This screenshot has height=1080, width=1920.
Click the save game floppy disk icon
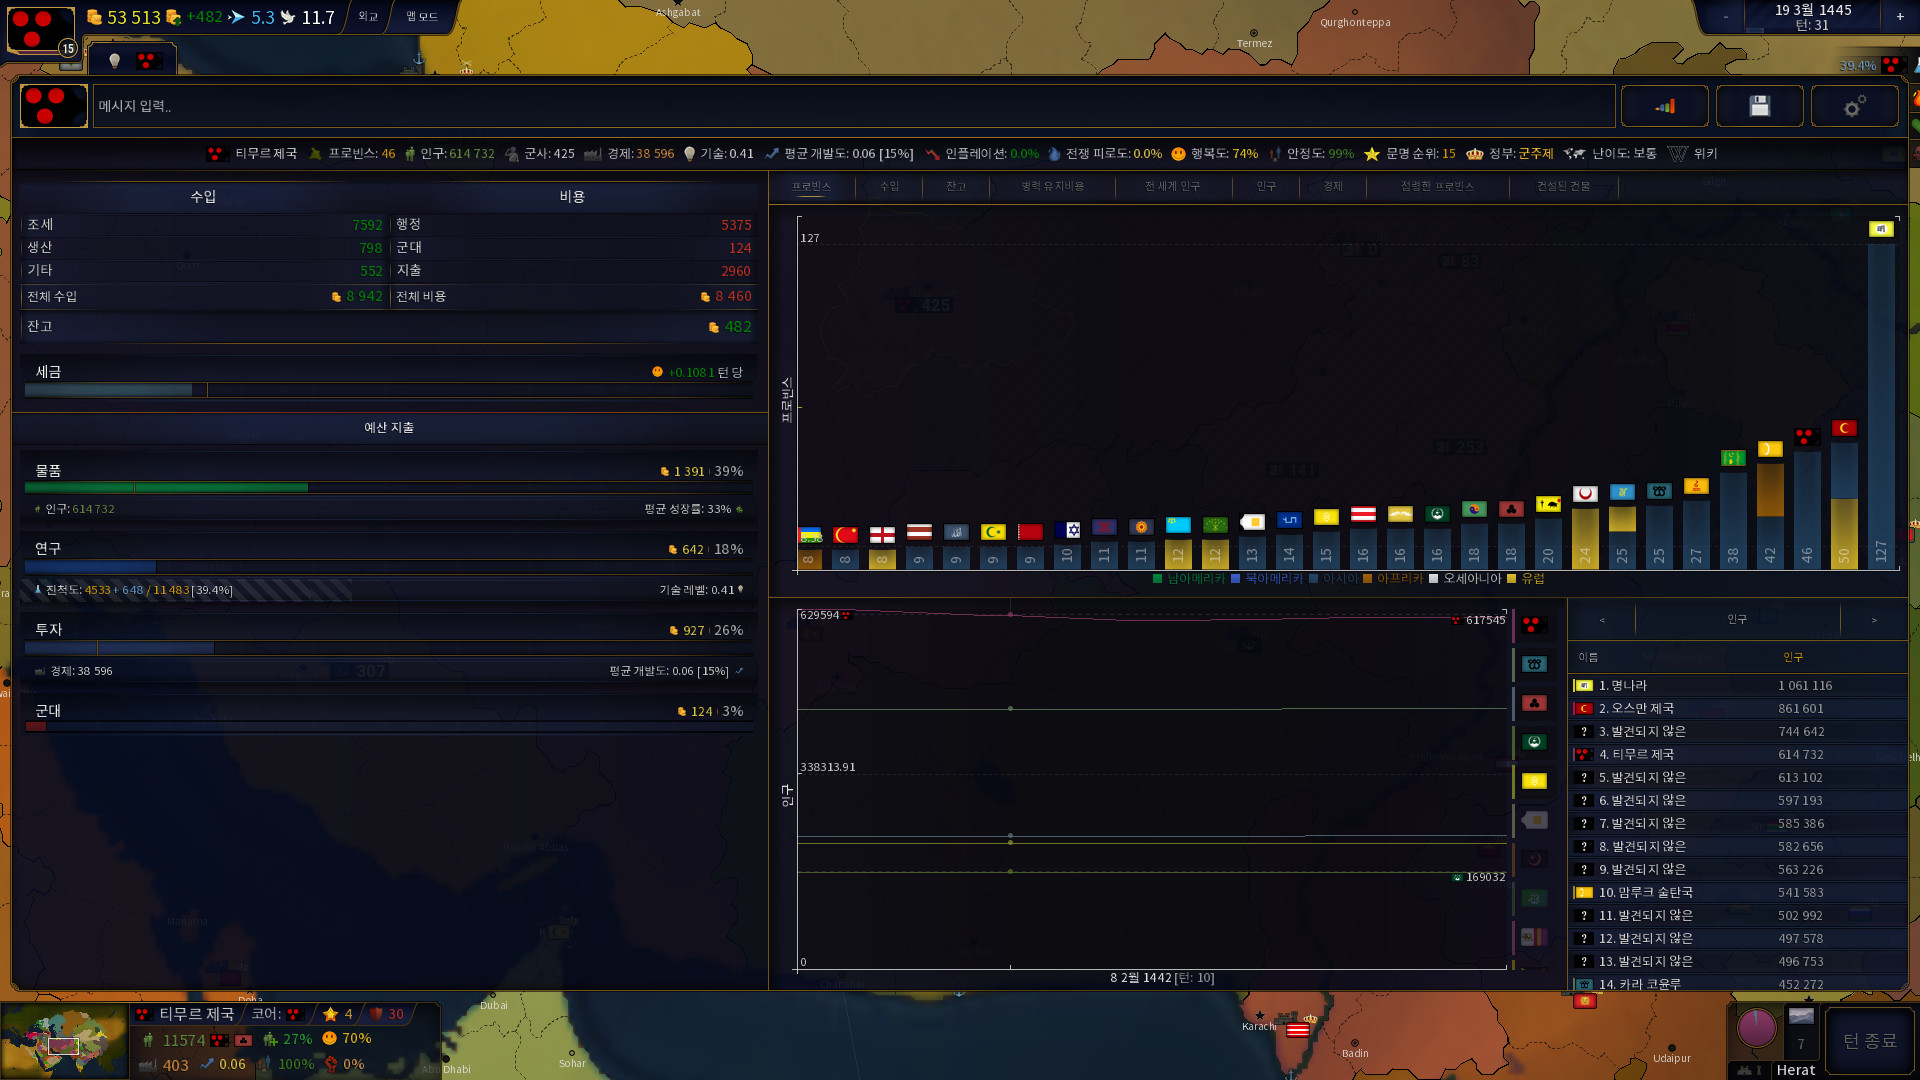(1759, 106)
